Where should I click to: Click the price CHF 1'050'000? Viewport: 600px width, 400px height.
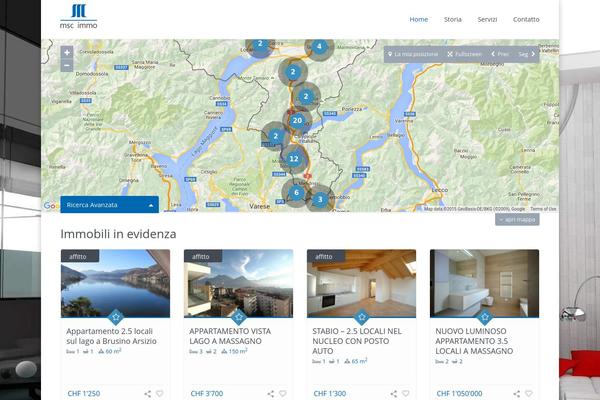pyautogui.click(x=459, y=393)
